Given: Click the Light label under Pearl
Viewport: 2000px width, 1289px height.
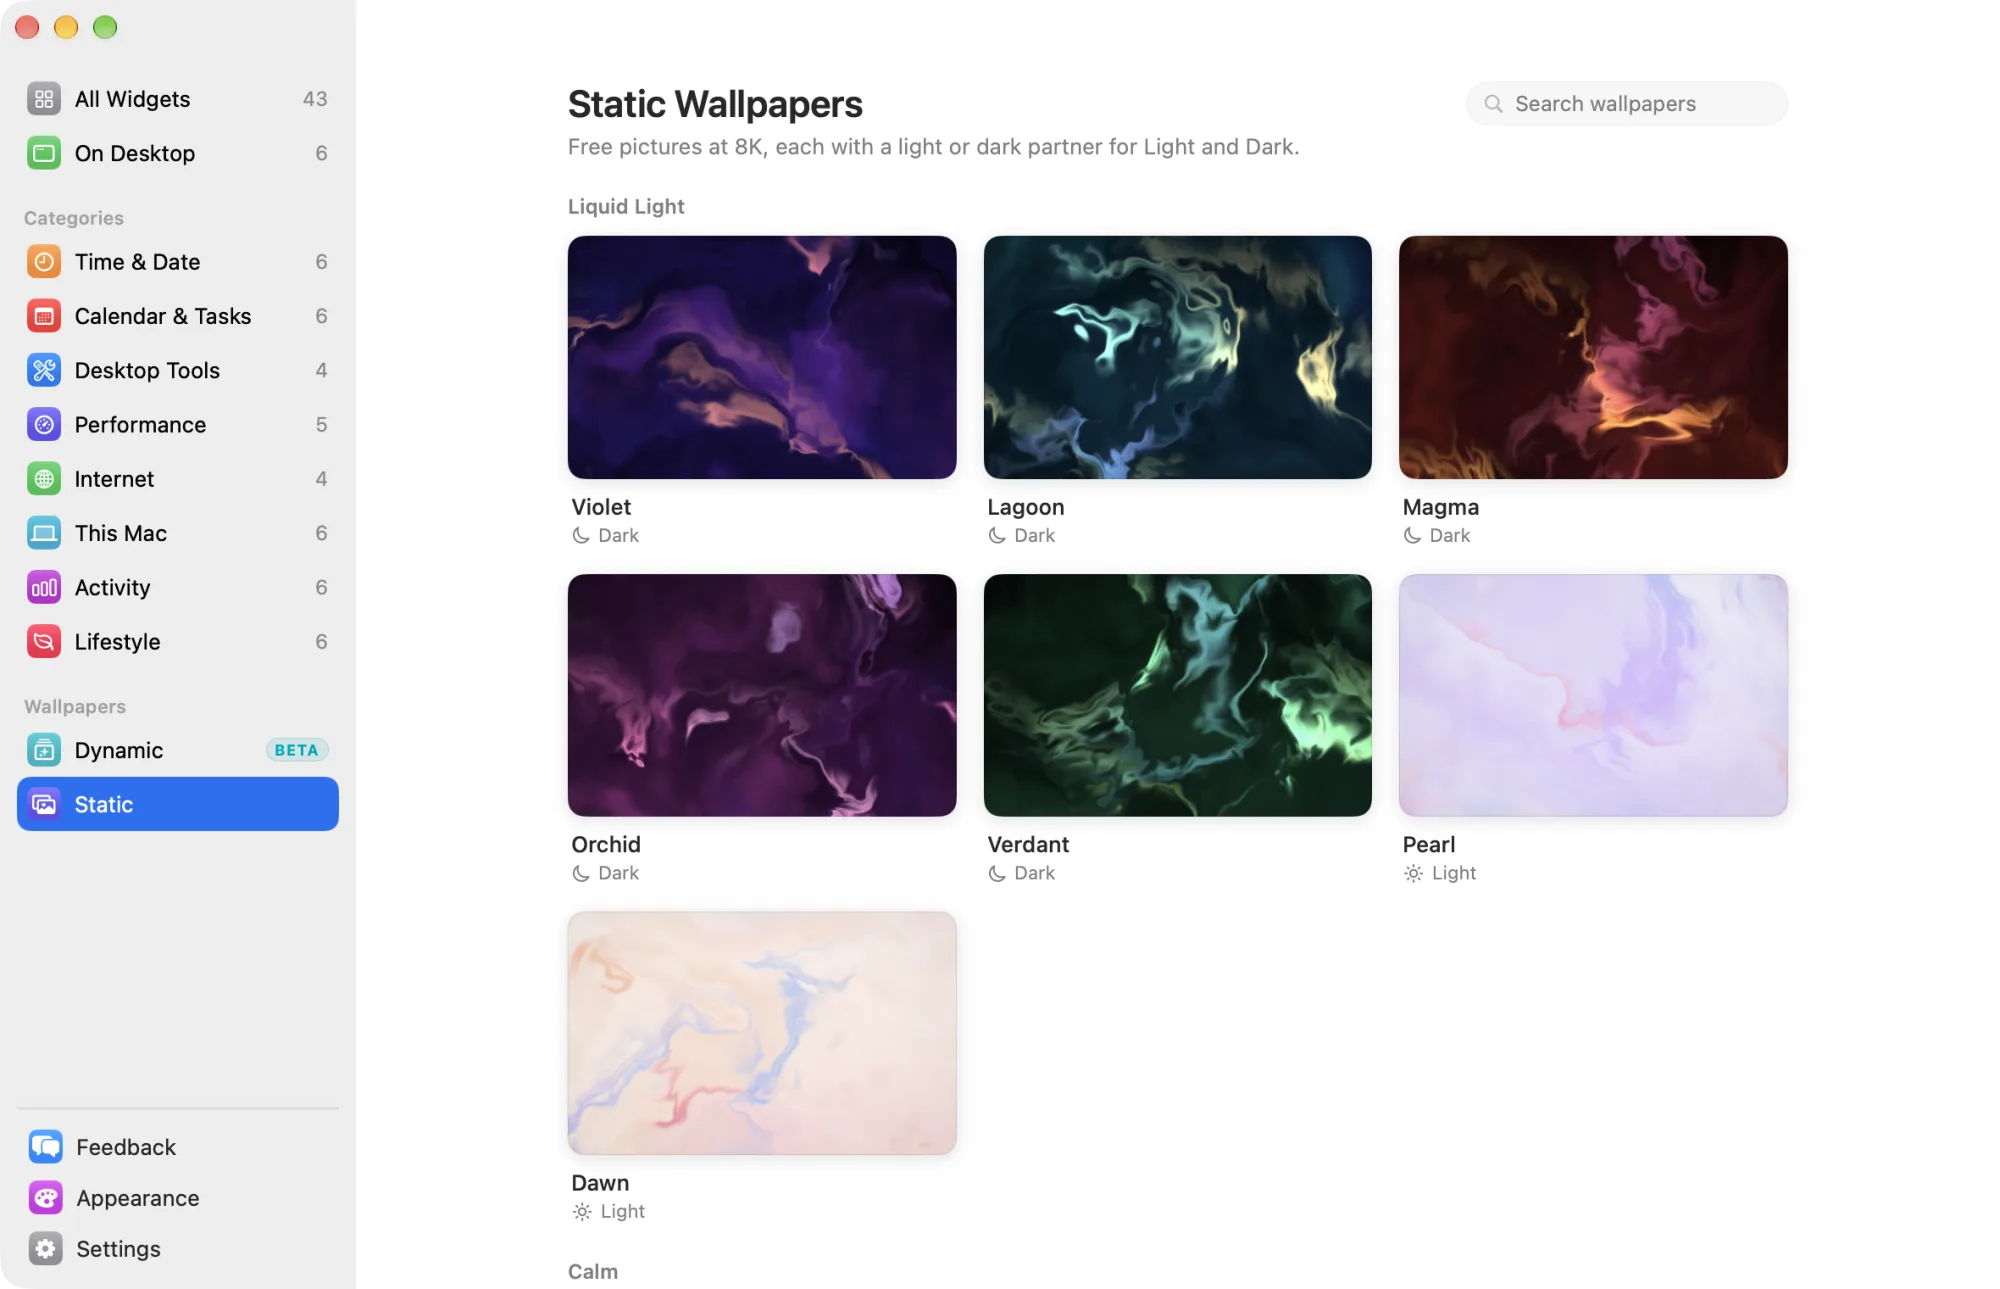Looking at the screenshot, I should pos(1454,873).
